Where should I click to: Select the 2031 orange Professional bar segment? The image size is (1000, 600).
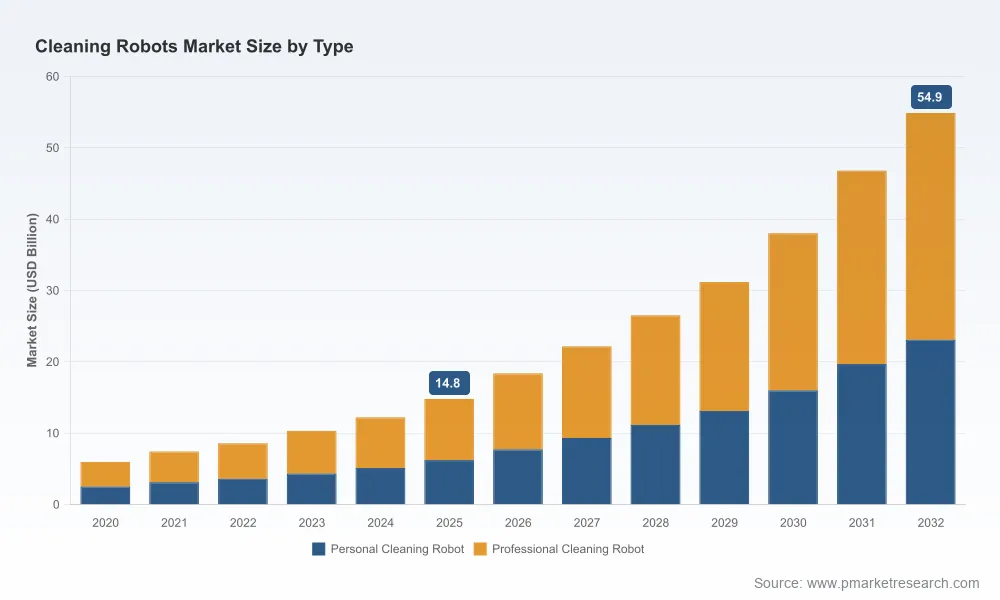pos(862,267)
